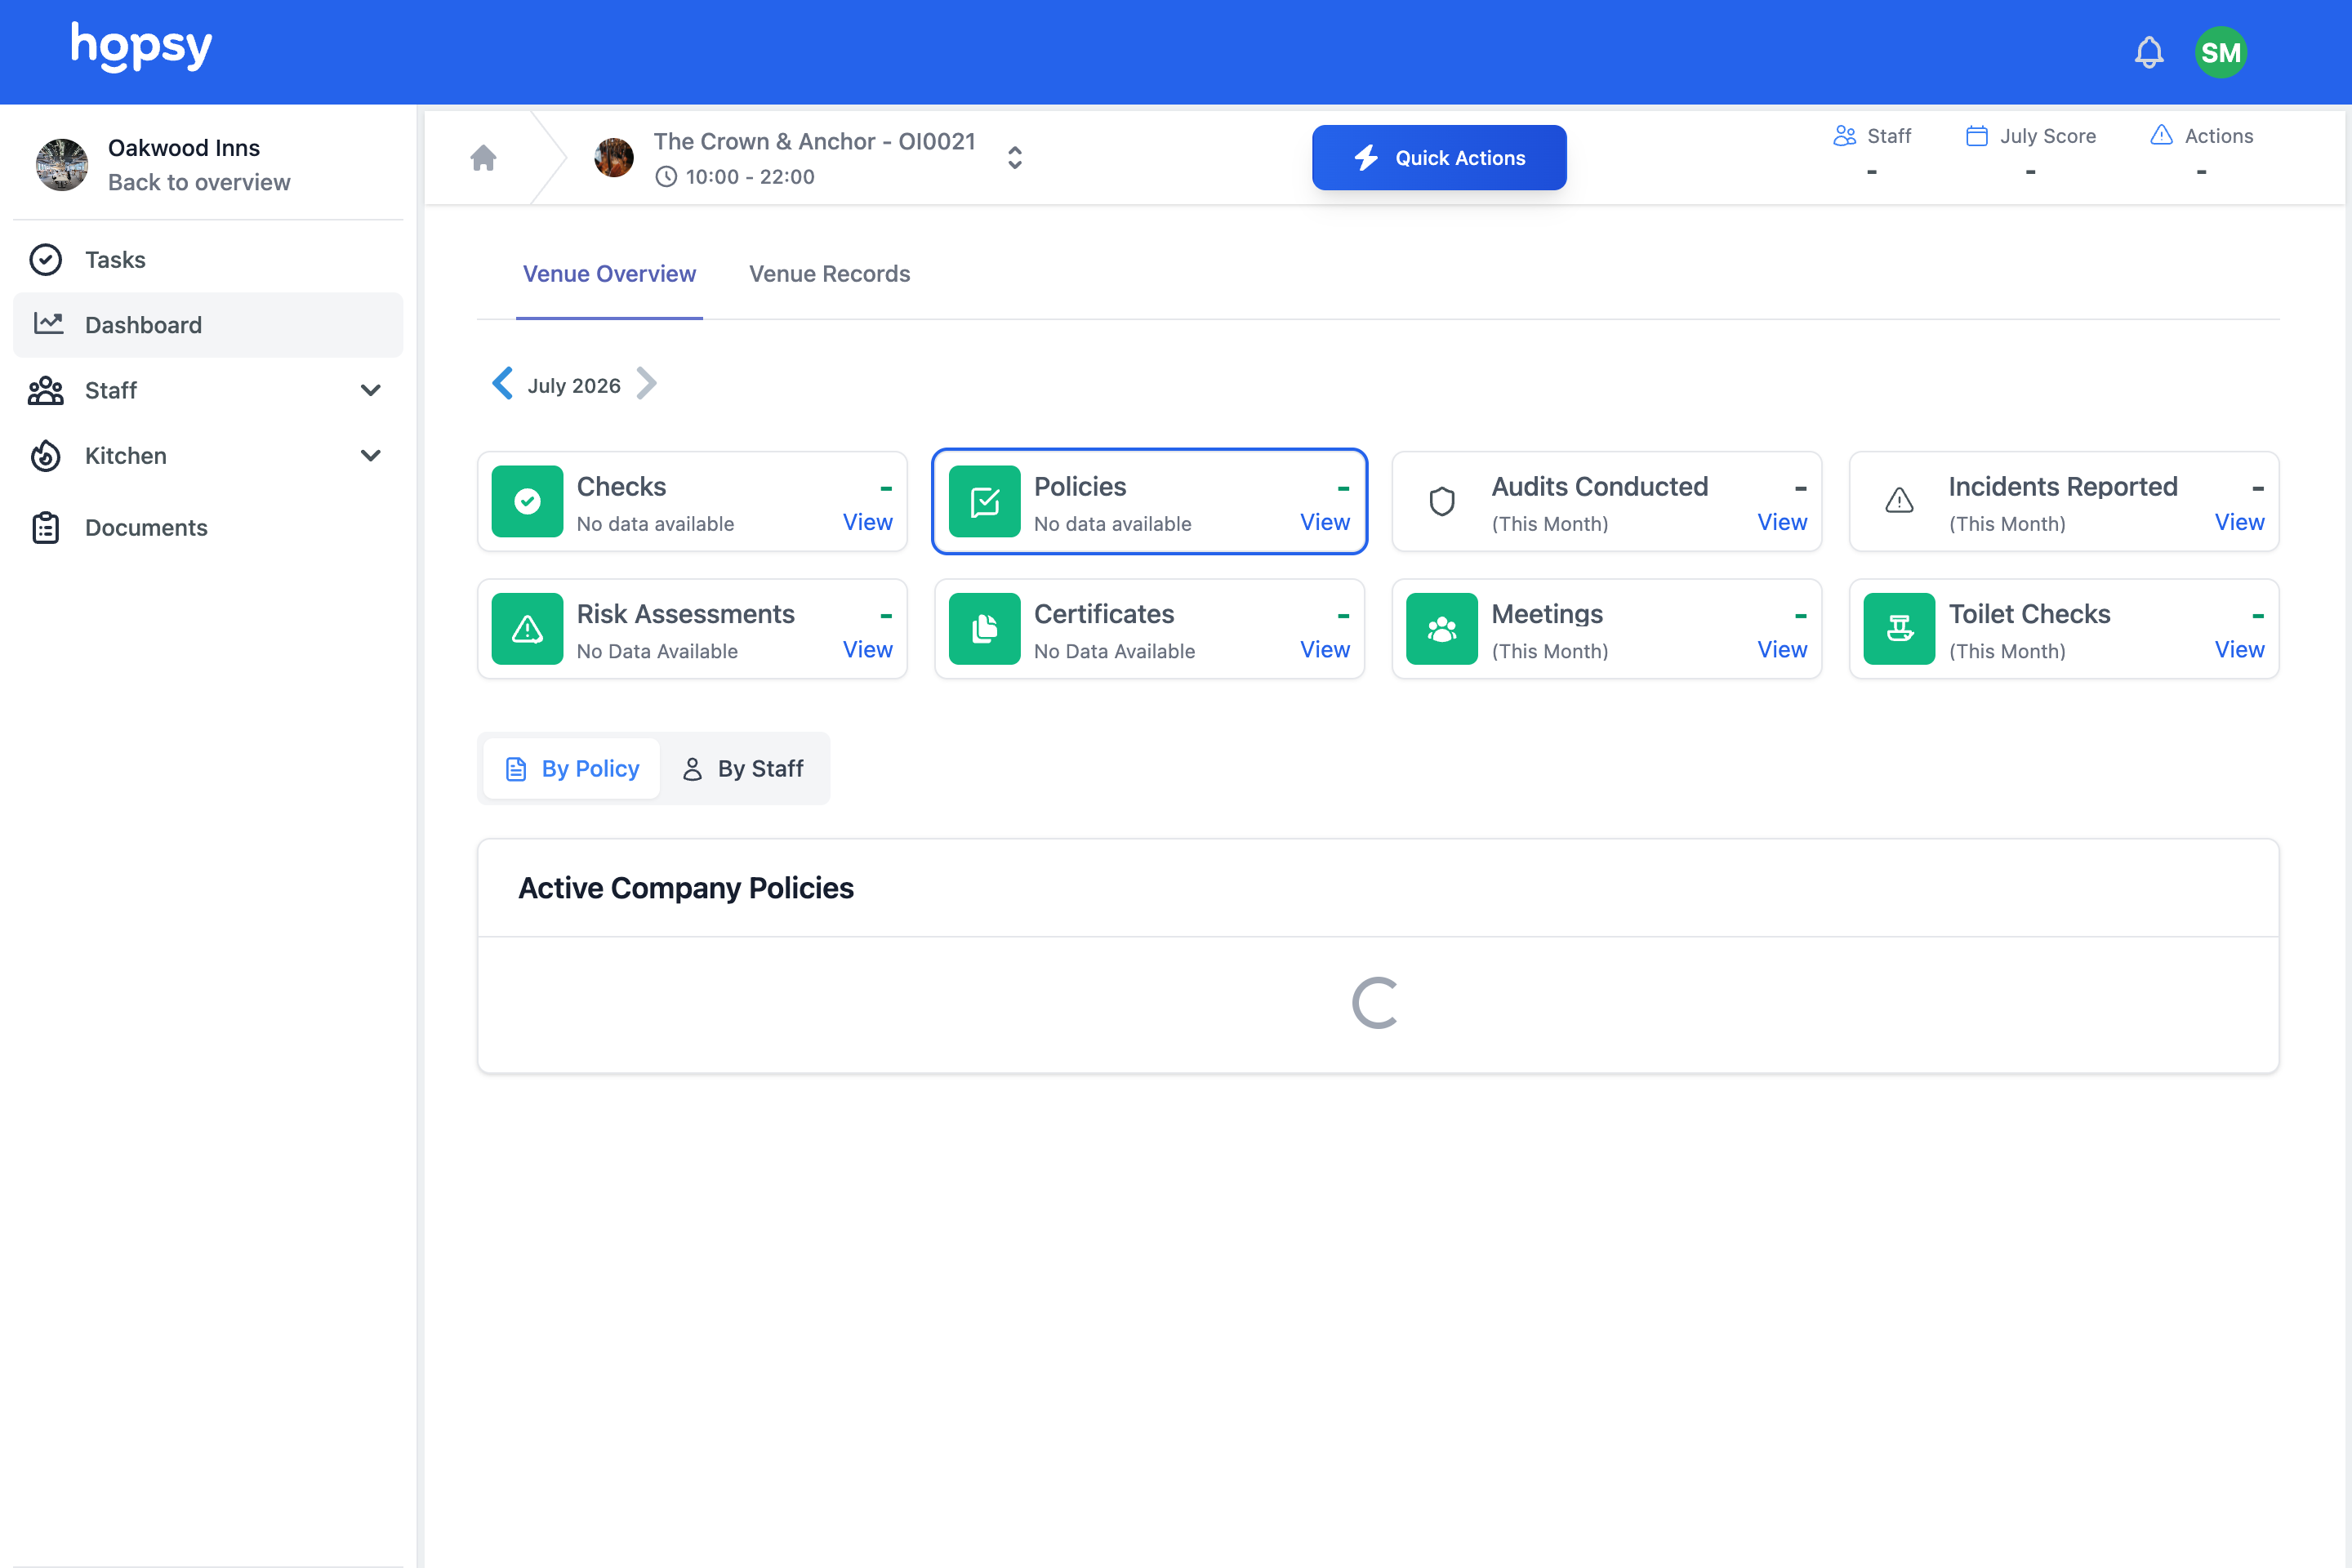Click the lightning bolt Quick Actions icon

(x=1366, y=158)
